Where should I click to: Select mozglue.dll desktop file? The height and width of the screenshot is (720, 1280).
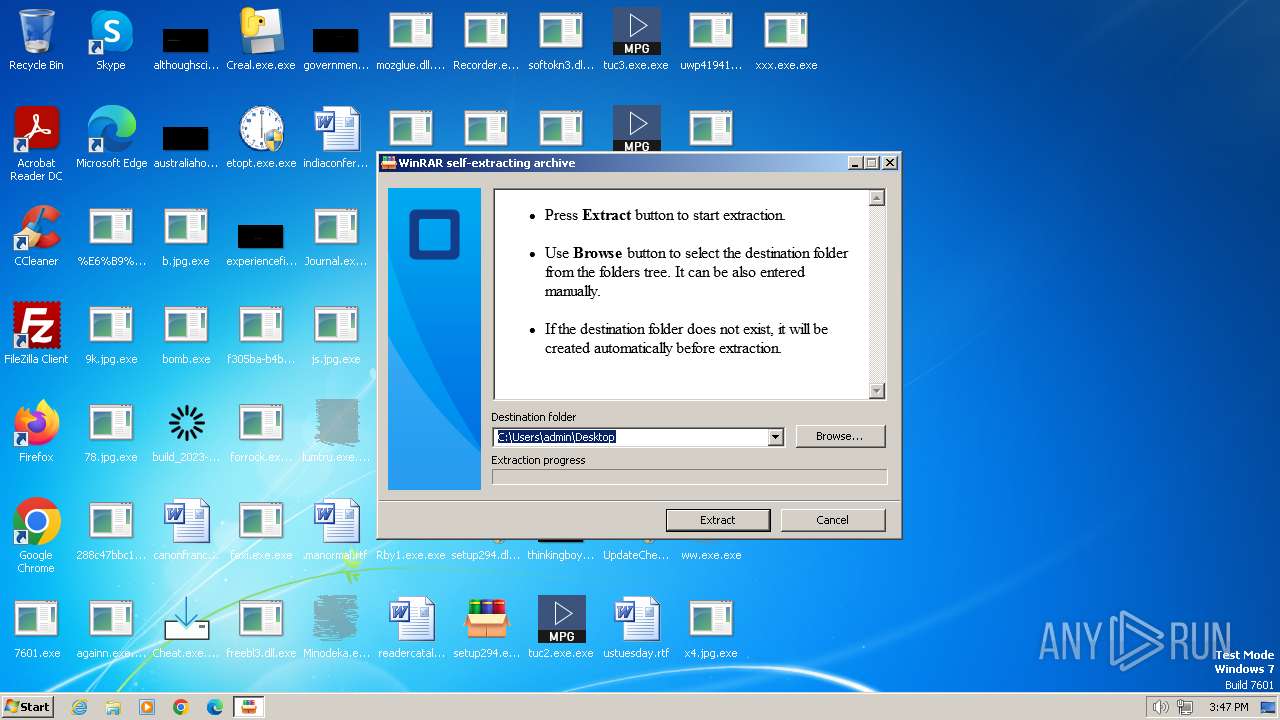(x=411, y=40)
